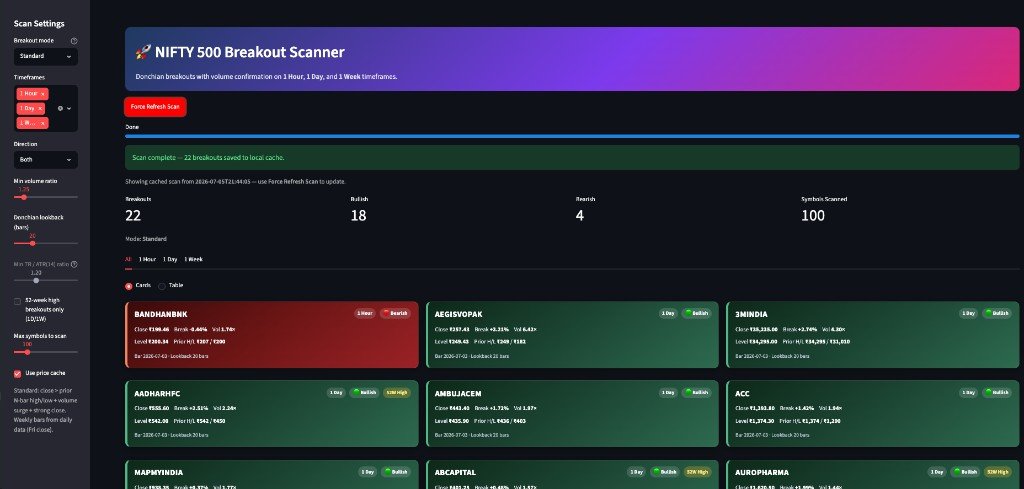Click the 1 Hour badge on BANDHANBNK card
1024x489 pixels.
(x=365, y=313)
